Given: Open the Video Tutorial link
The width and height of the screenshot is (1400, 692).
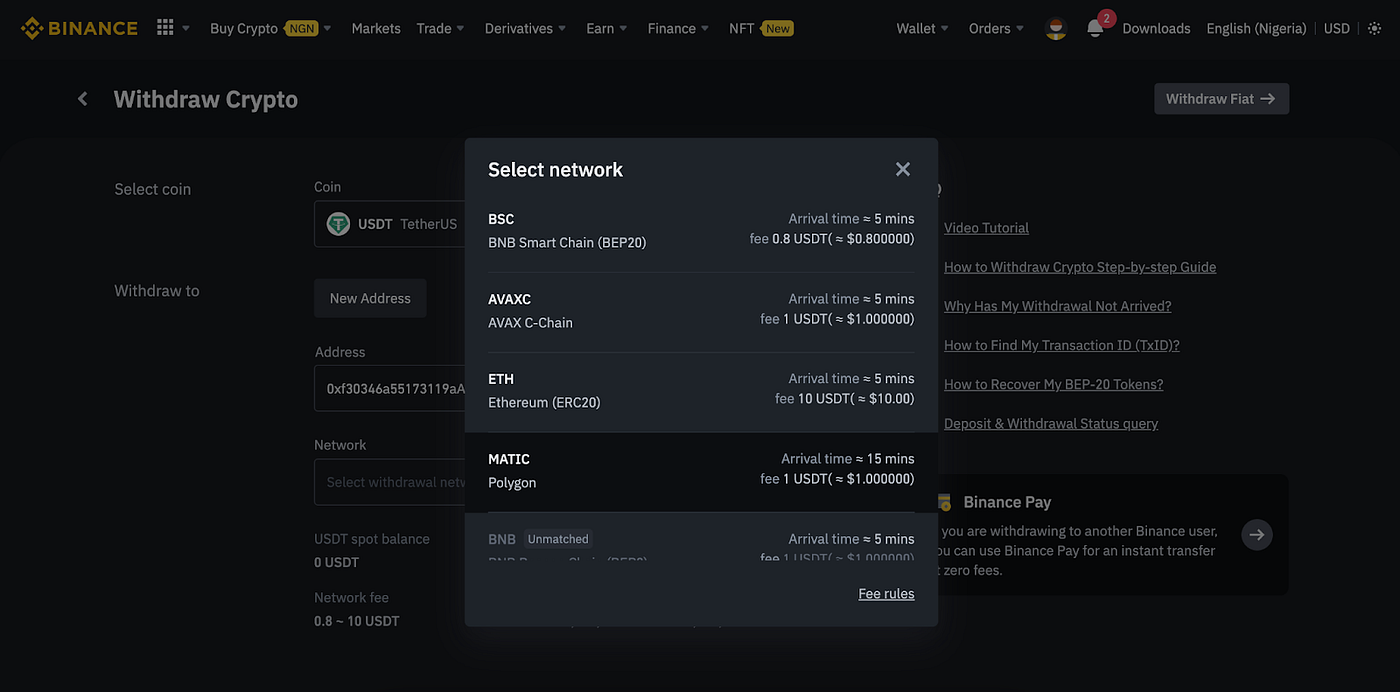Looking at the screenshot, I should click(x=986, y=228).
